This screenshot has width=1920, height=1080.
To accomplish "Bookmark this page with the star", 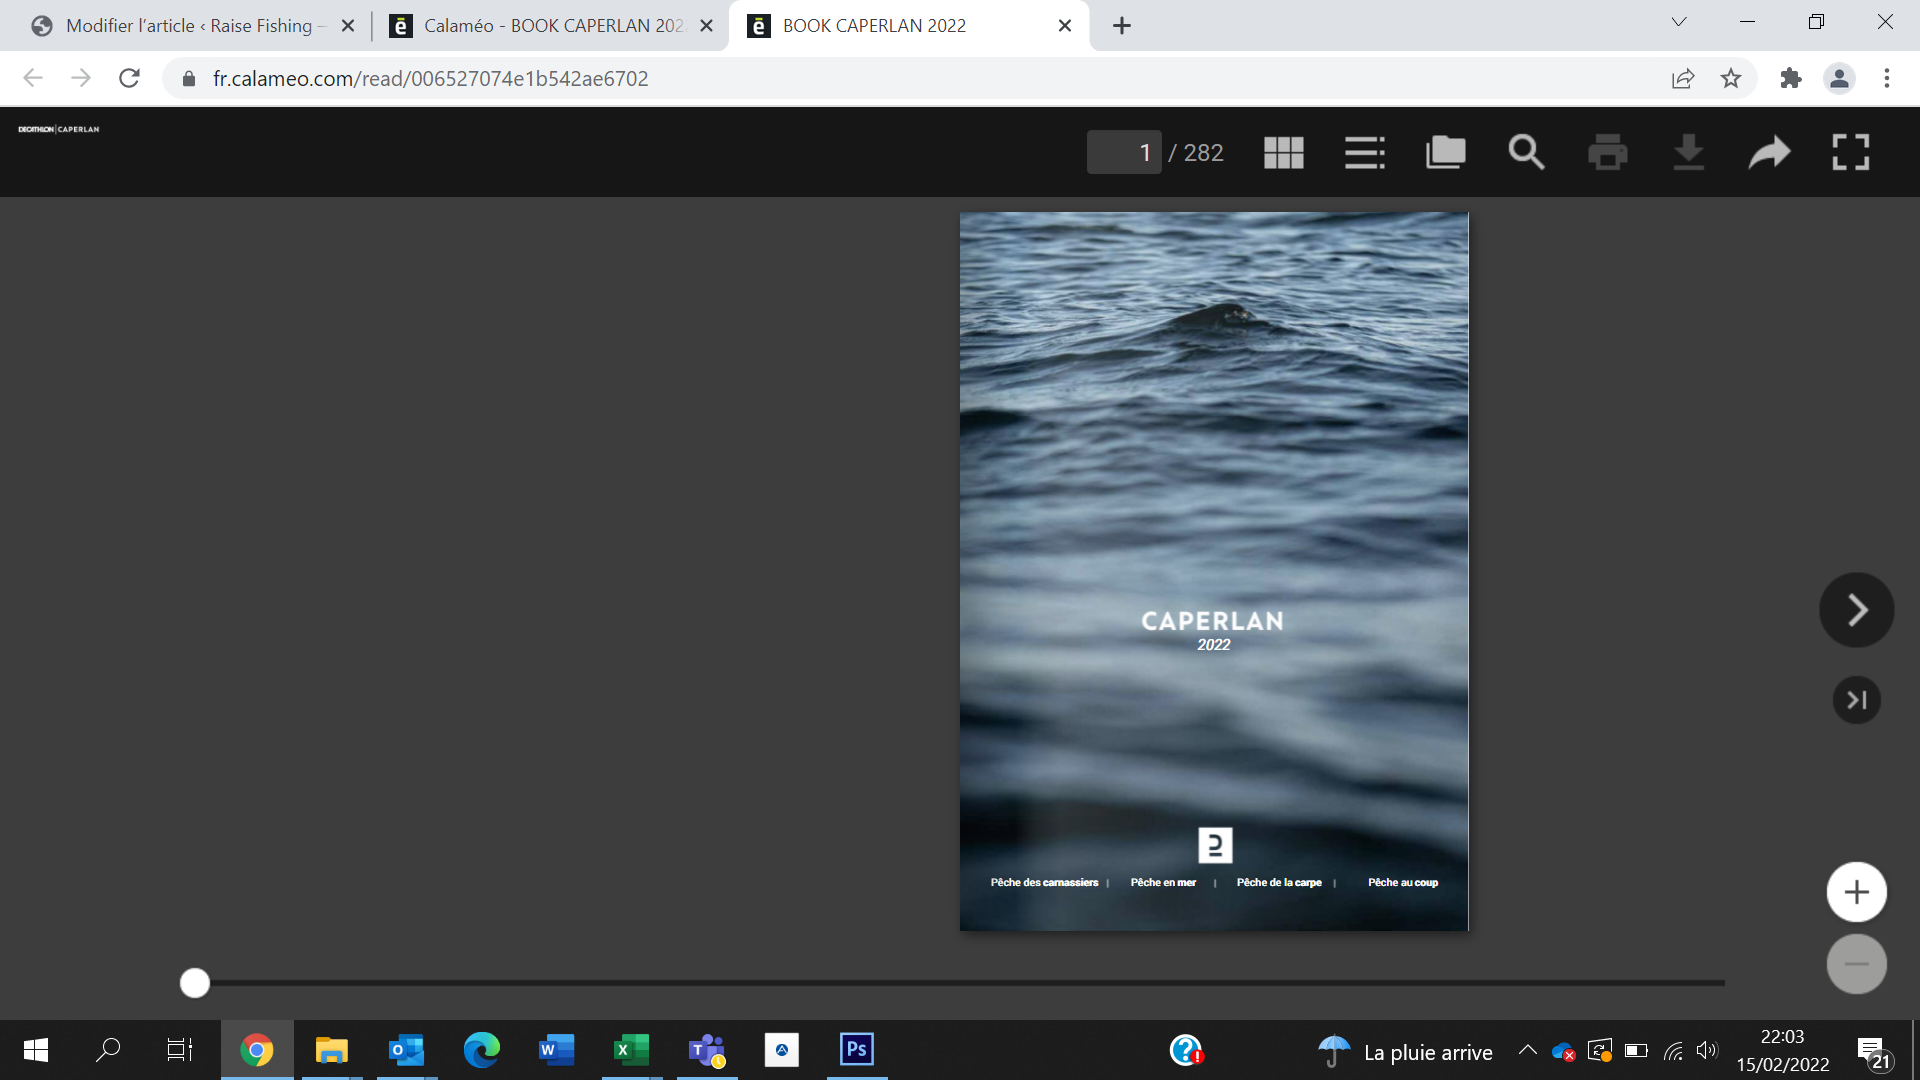I will (x=1731, y=78).
